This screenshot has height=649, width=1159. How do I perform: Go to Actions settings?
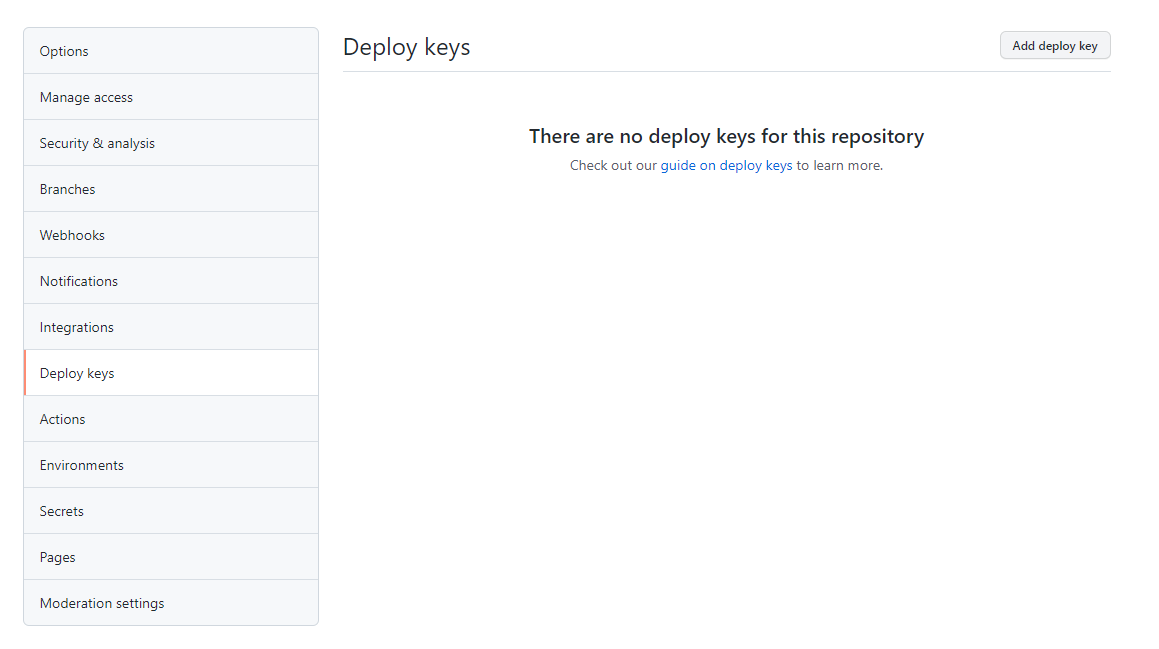click(x=63, y=419)
